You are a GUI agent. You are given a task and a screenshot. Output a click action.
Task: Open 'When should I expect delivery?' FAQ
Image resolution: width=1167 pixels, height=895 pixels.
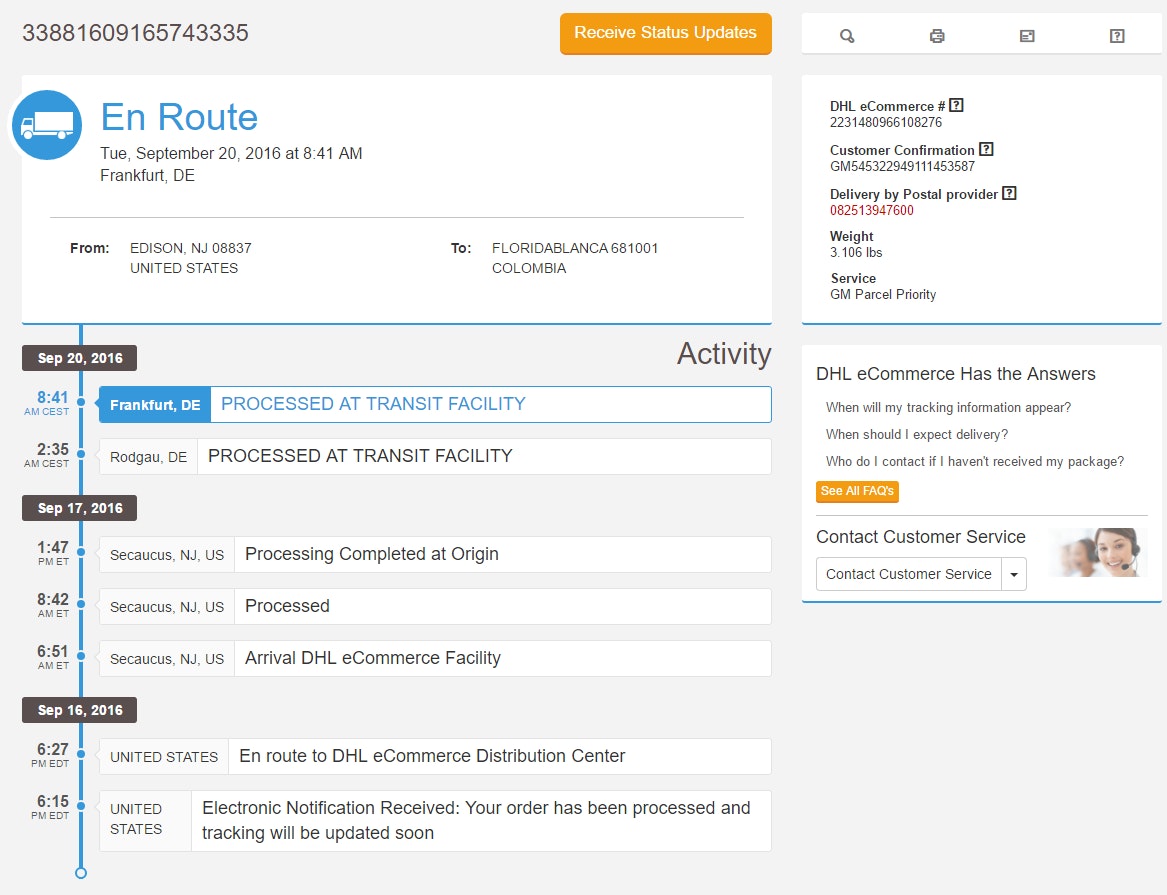click(916, 435)
